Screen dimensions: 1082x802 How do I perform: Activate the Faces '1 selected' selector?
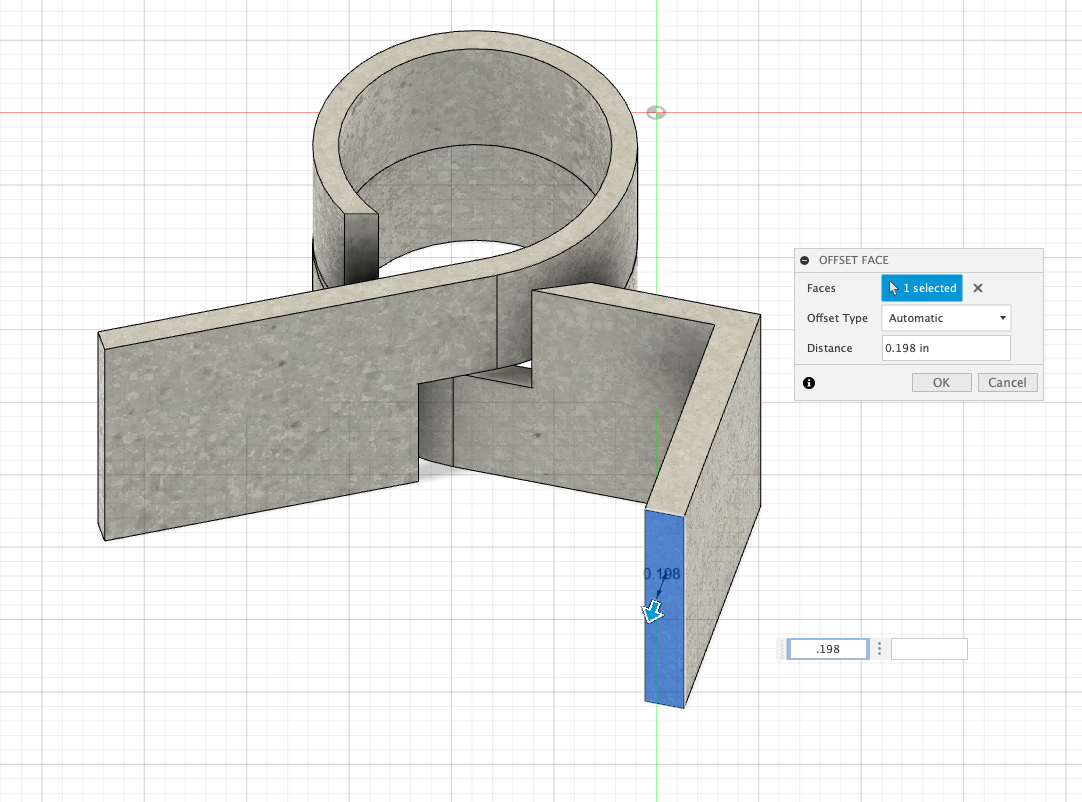[x=921, y=288]
